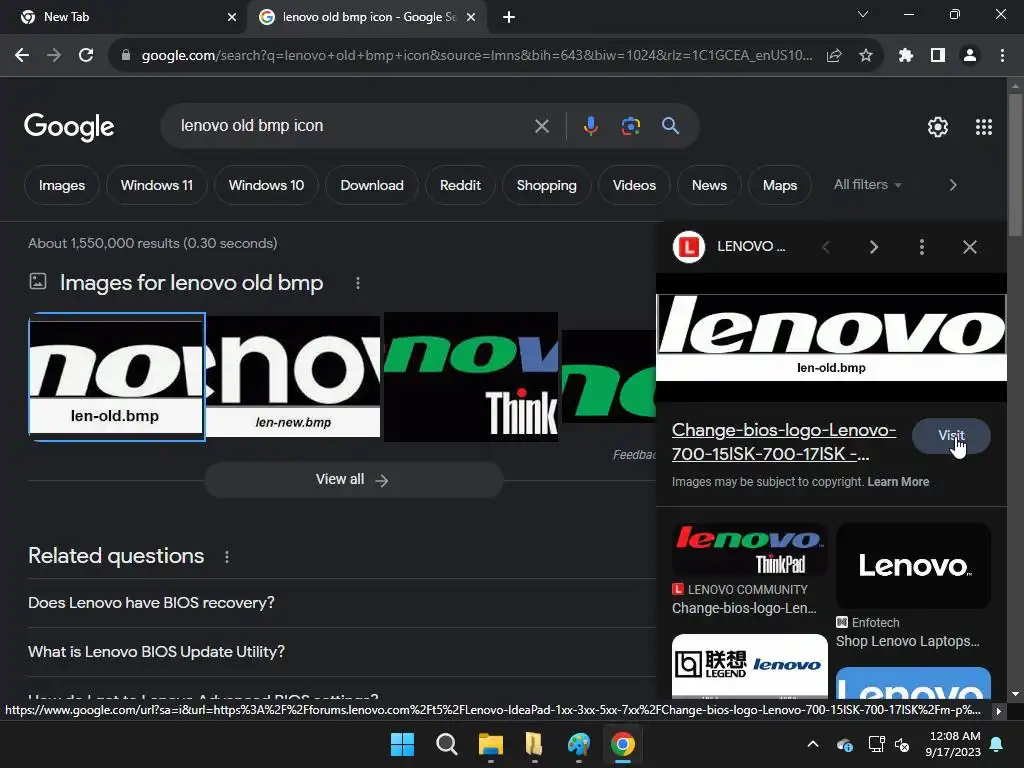1024x768 pixels.
Task: Open options for Images for lenovo section
Action: (x=357, y=283)
